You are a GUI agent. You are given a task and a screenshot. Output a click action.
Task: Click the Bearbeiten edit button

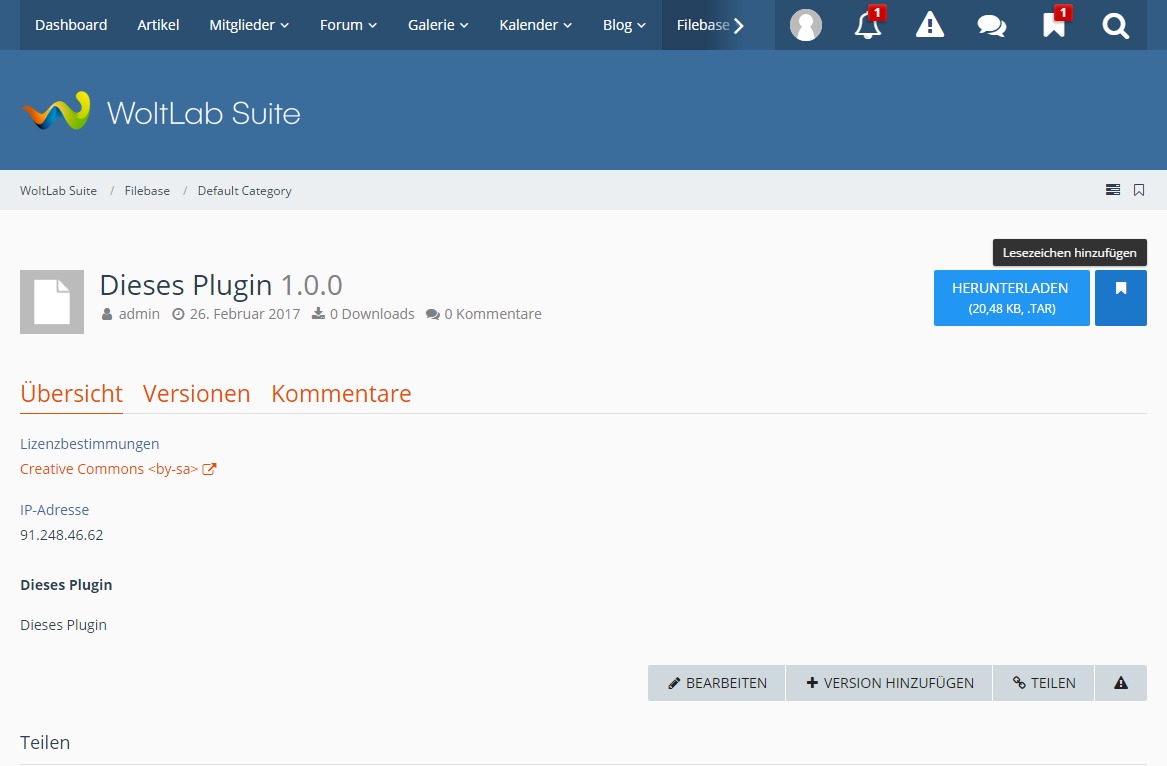tap(717, 683)
